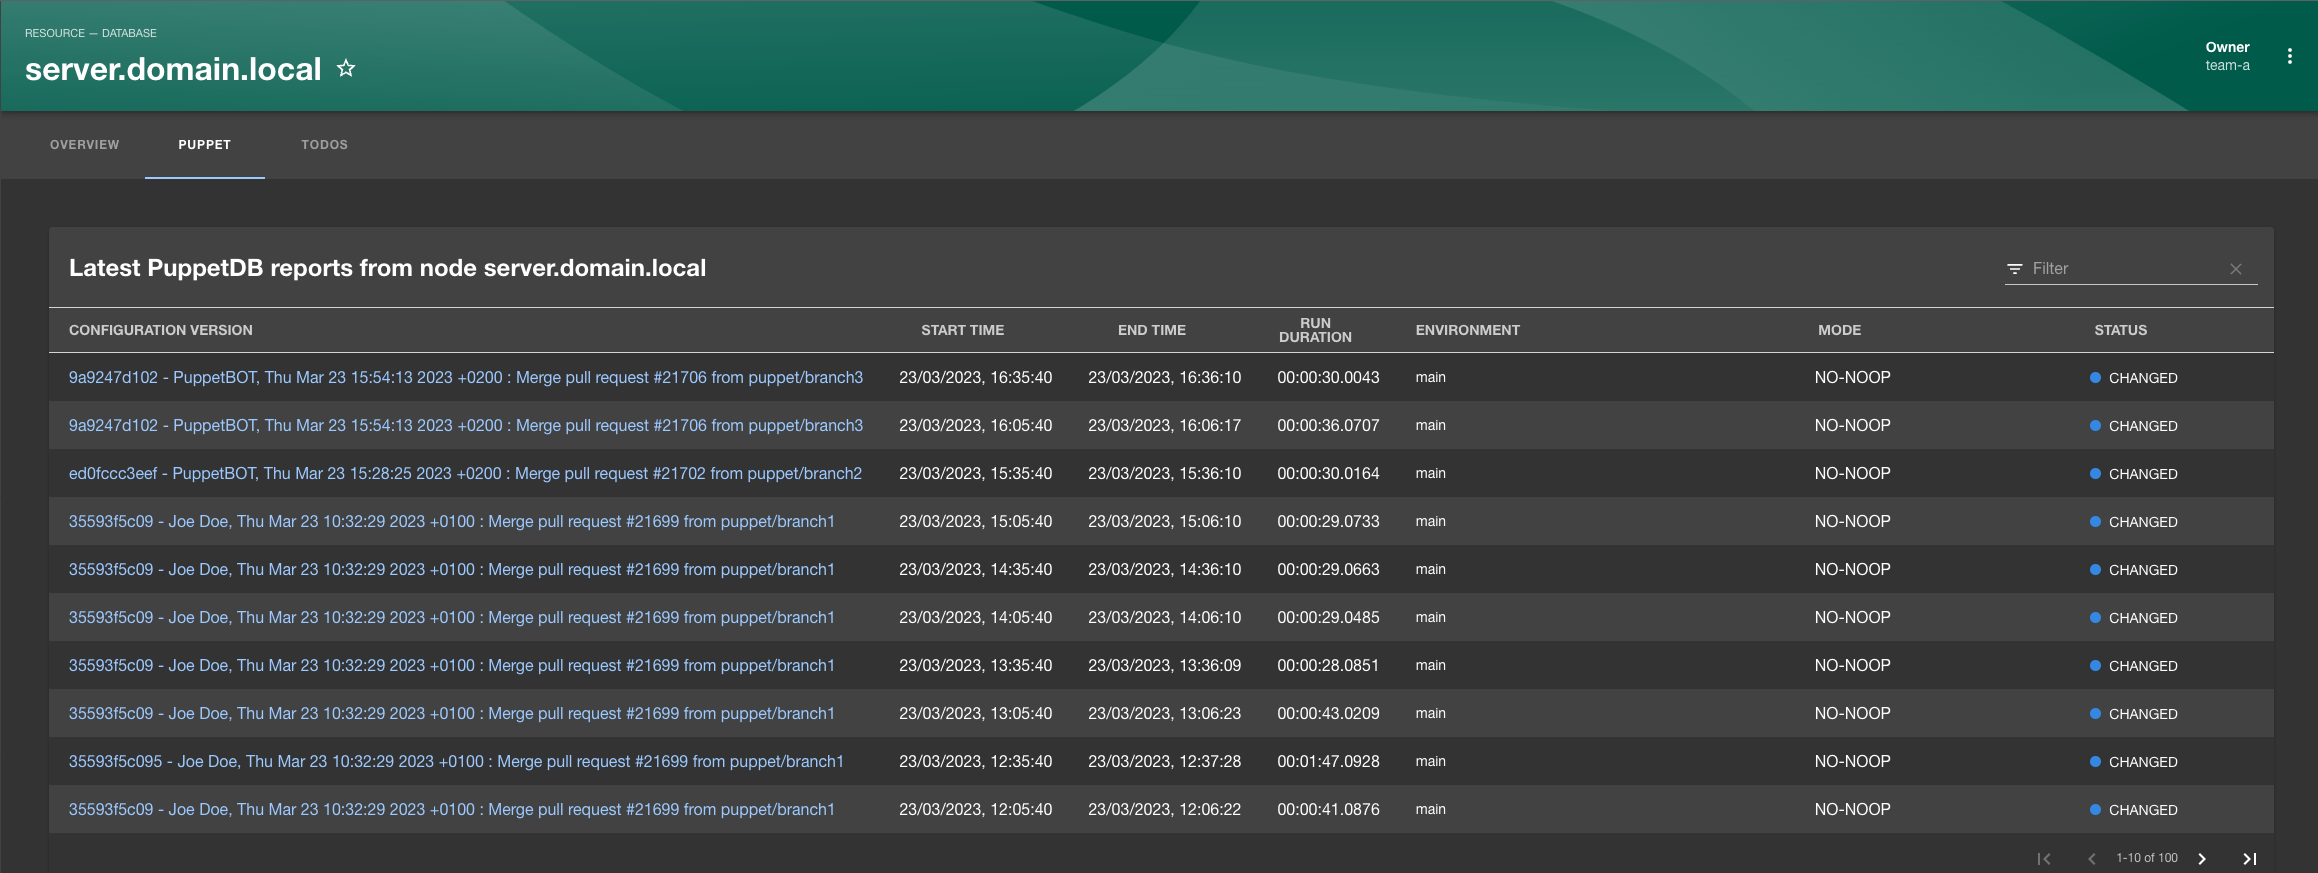Click end time 23/03/2023, 12:37:28
Viewport: 2318px width, 873px height.
[x=1164, y=761]
